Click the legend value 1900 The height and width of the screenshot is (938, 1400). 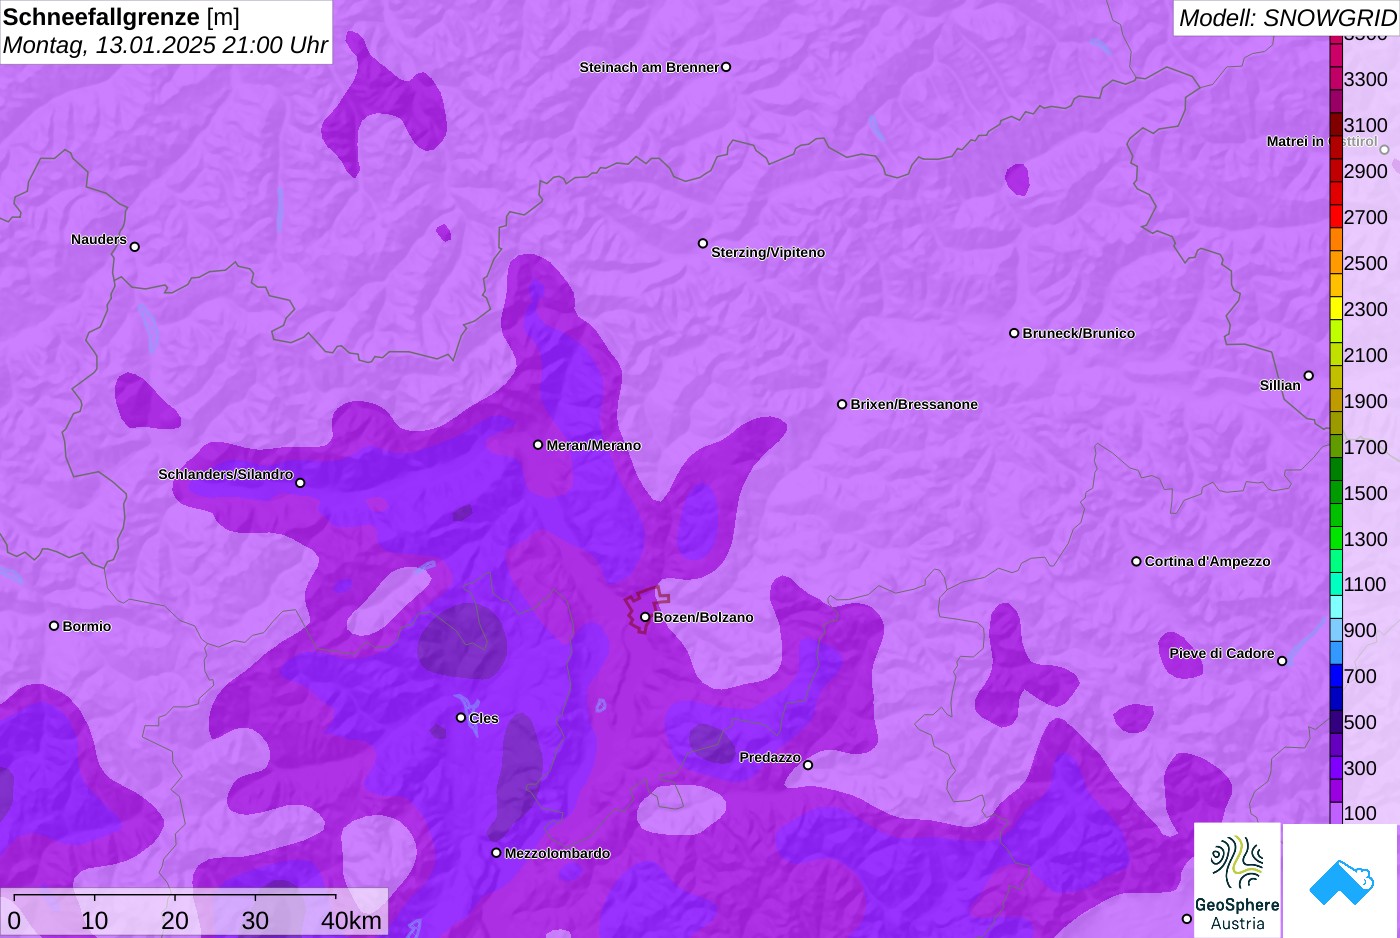pos(1365,401)
